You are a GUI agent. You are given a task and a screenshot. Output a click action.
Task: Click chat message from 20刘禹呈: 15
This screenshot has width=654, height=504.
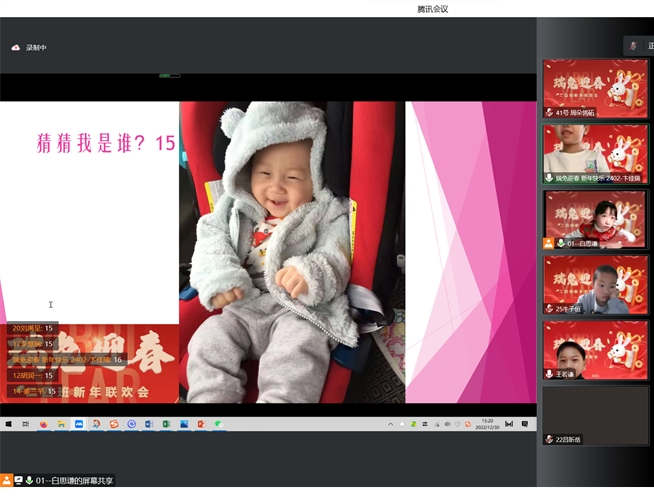click(33, 328)
